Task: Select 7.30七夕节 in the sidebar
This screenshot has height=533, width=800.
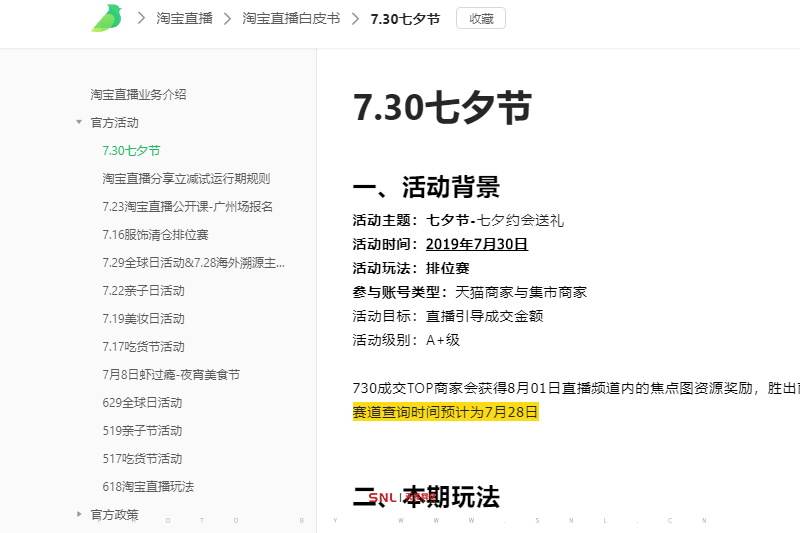Action: tap(131, 150)
